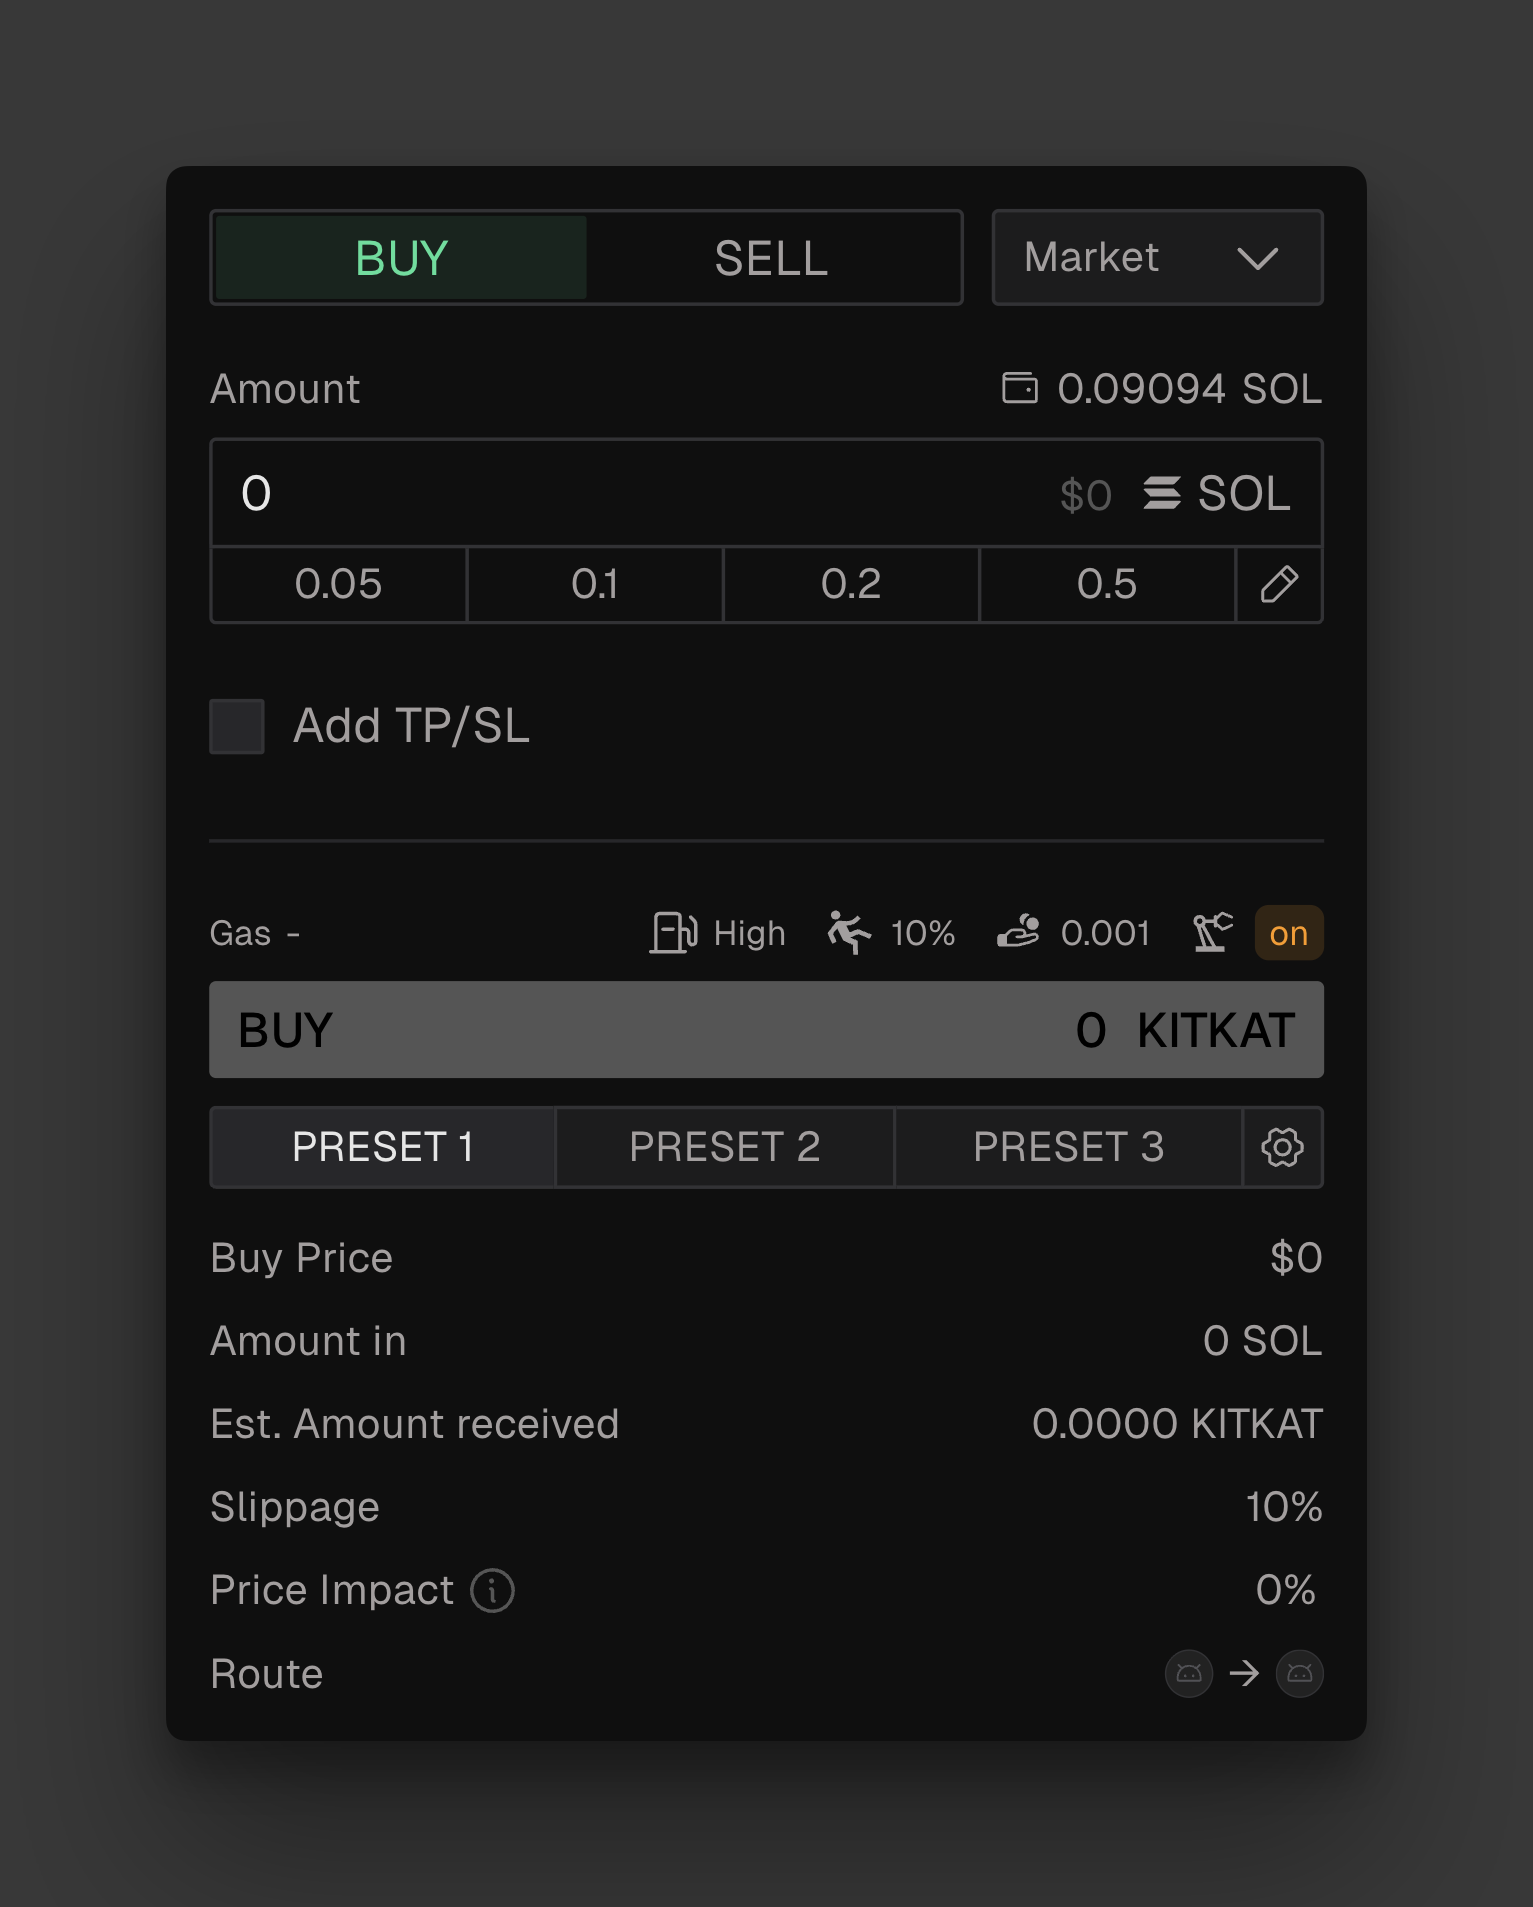1533x1907 pixels.
Task: Click the MEV protection robot arm icon
Action: click(x=1212, y=933)
